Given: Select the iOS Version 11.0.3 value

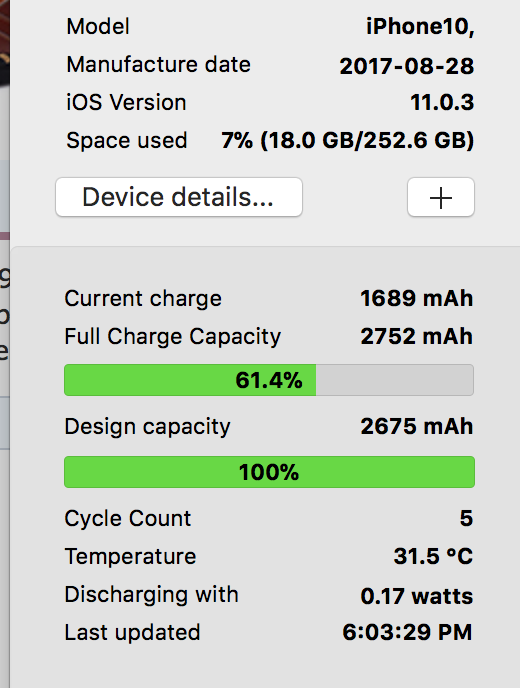Looking at the screenshot, I should (442, 103).
